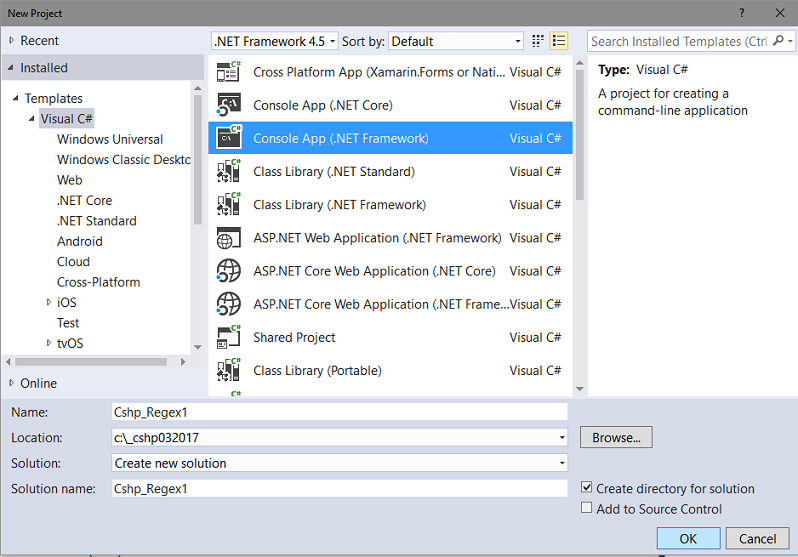Viewport: 798px width, 557px height.
Task: Expand the Recent section
Action: point(11,40)
